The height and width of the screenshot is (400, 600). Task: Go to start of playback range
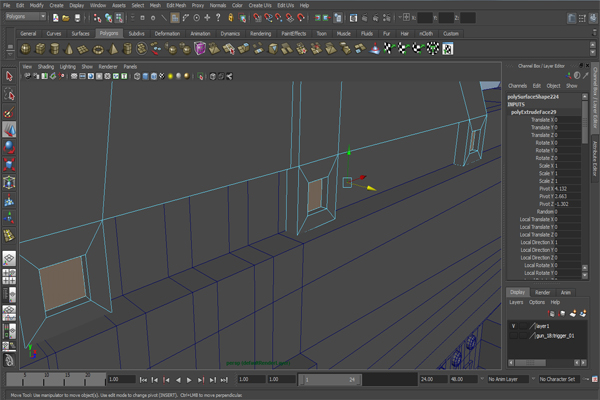pos(143,380)
